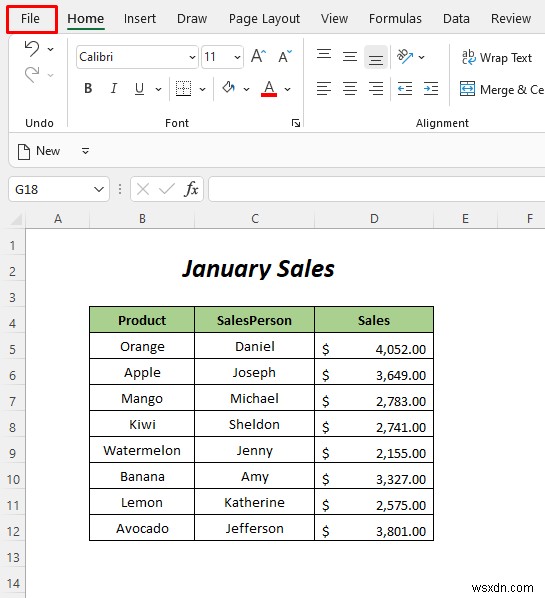This screenshot has width=545, height=598.
Task: Select the sales cell showing 3,801.00
Action: [x=374, y=528]
